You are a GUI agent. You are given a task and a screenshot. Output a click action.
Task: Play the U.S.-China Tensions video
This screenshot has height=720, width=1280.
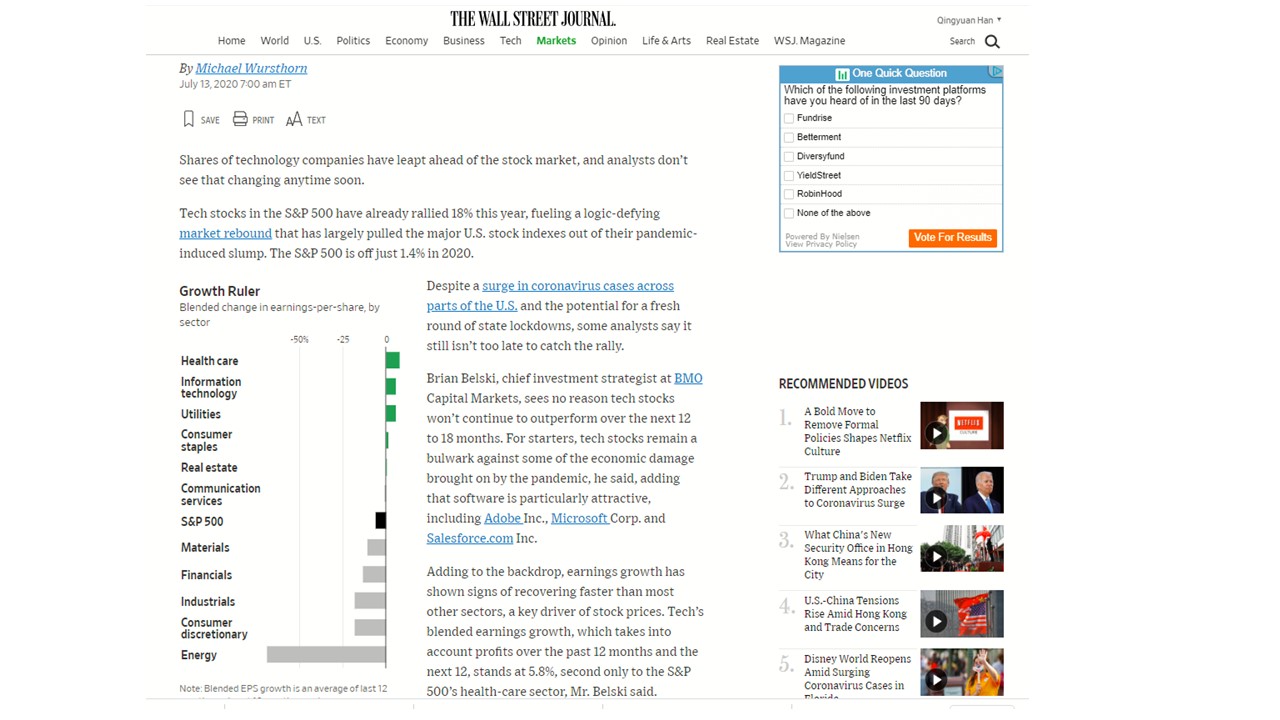point(936,622)
